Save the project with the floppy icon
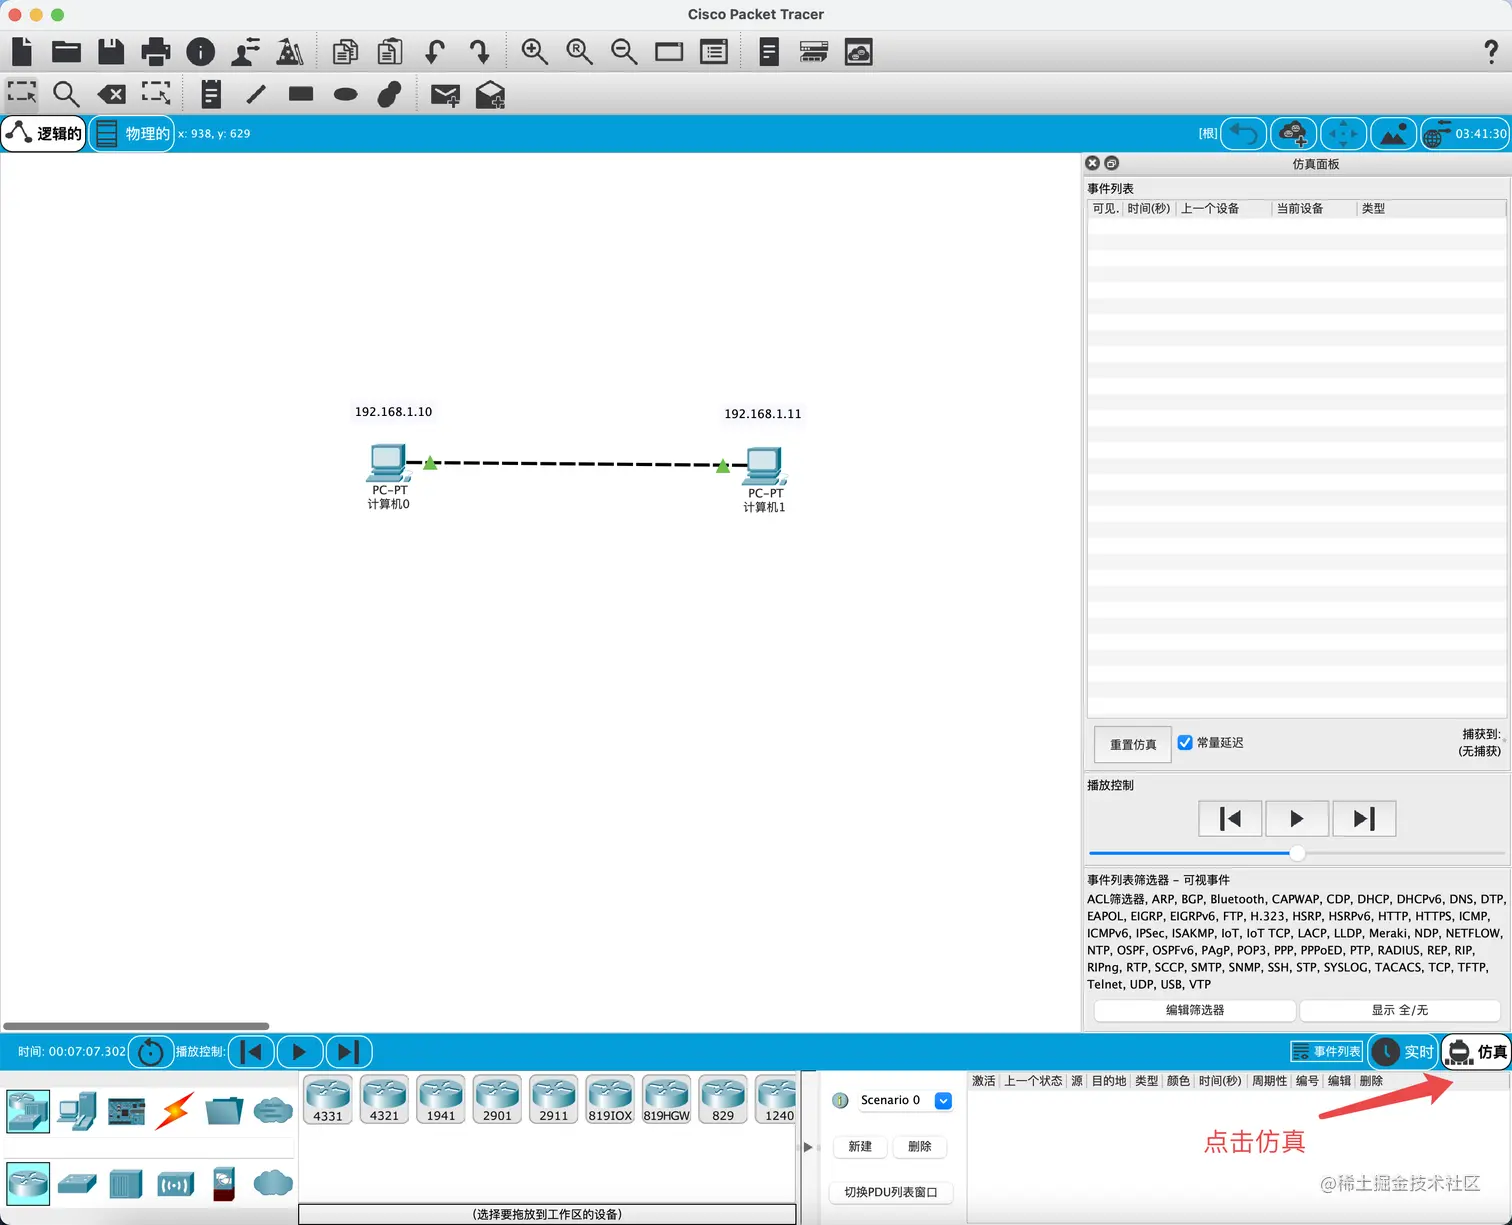The image size is (1512, 1225). 111,51
